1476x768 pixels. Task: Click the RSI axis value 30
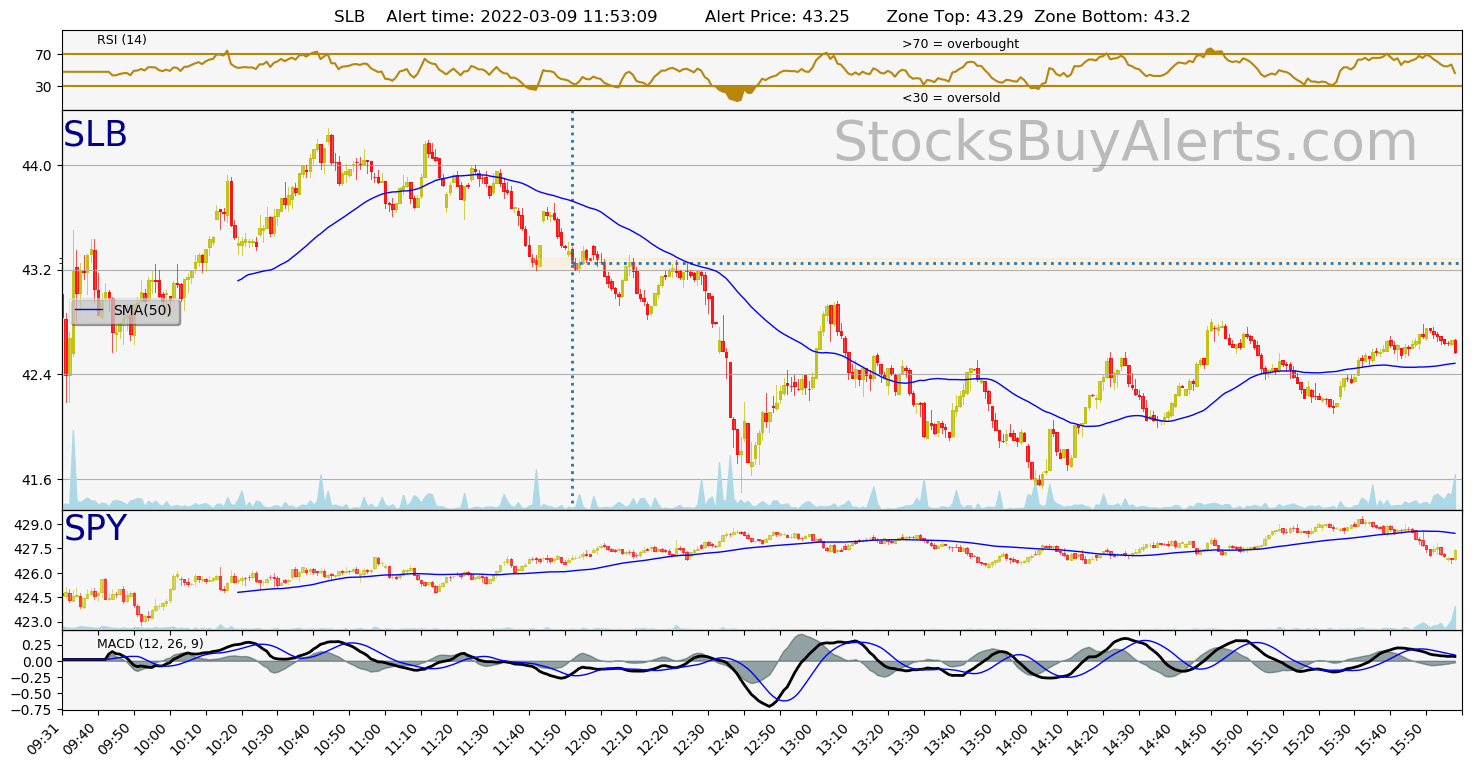[43, 87]
